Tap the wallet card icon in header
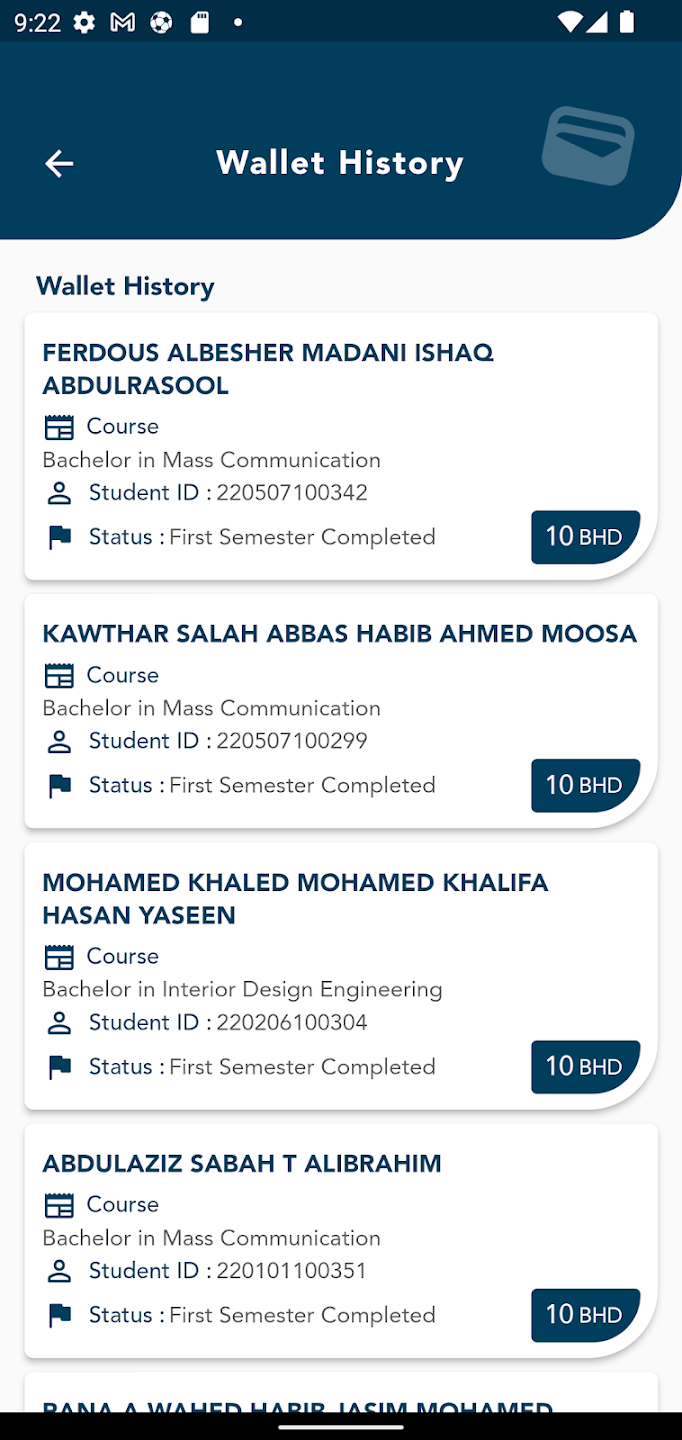Viewport: 682px width, 1440px height. pyautogui.click(x=588, y=146)
